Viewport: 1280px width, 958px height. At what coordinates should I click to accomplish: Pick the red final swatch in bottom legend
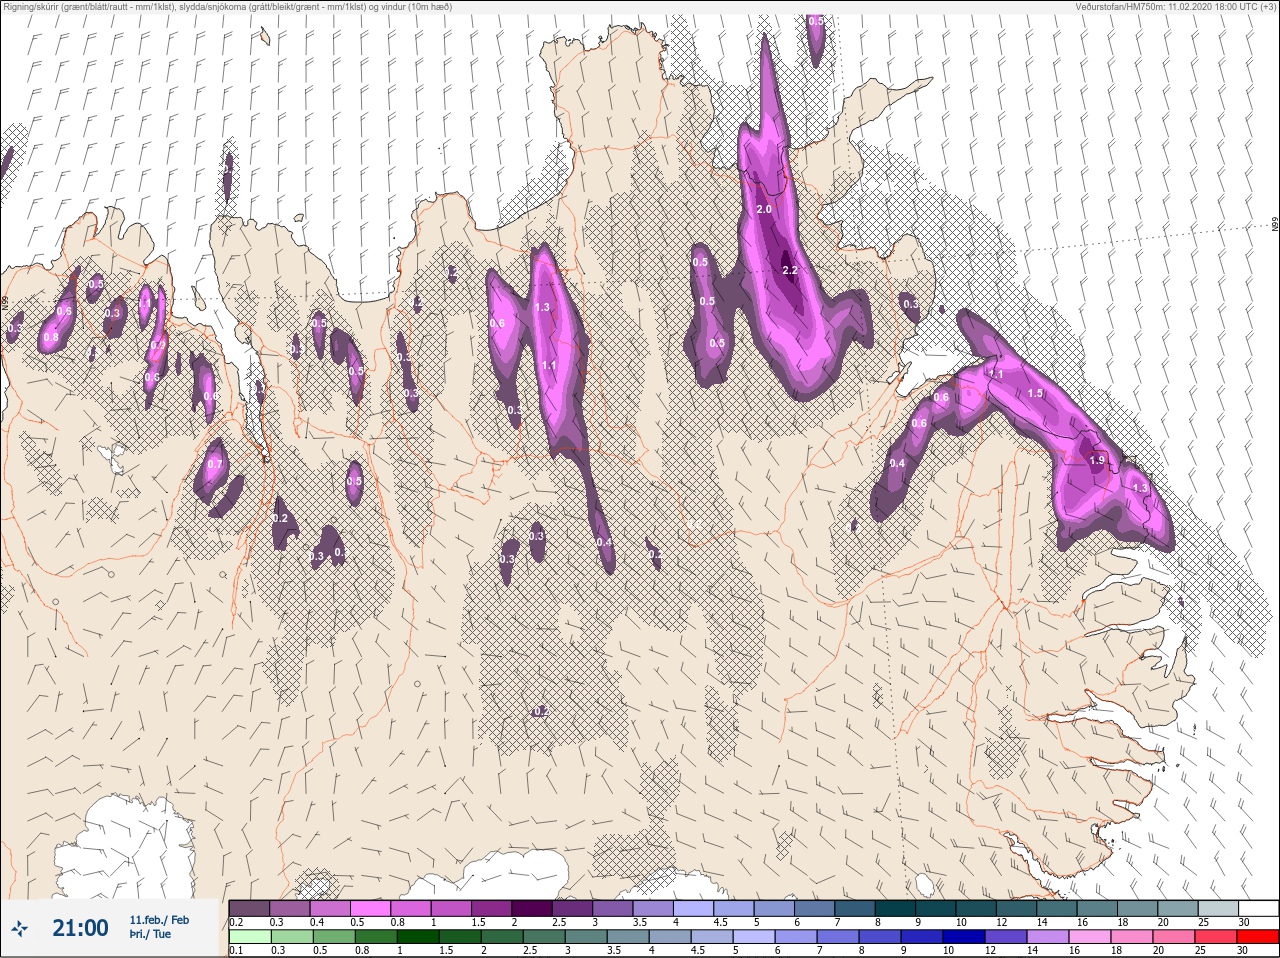pos(1258,937)
